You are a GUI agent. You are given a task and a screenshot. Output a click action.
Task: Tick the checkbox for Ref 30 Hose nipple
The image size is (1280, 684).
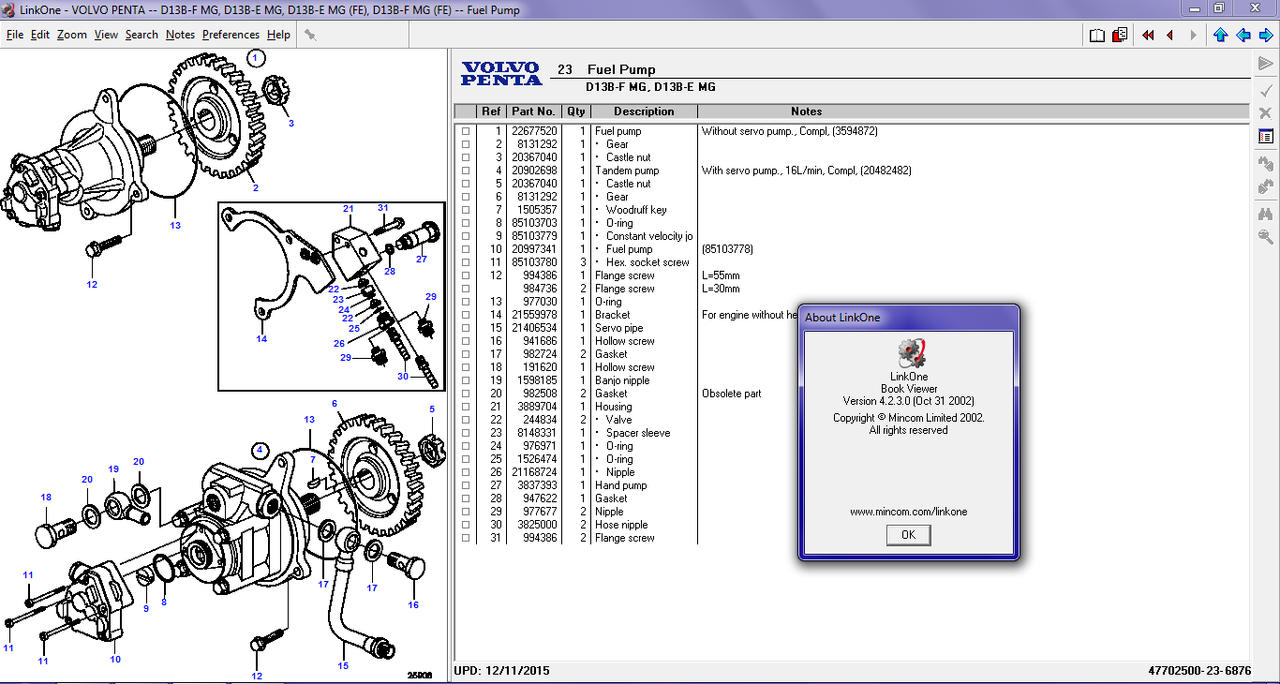coord(465,525)
